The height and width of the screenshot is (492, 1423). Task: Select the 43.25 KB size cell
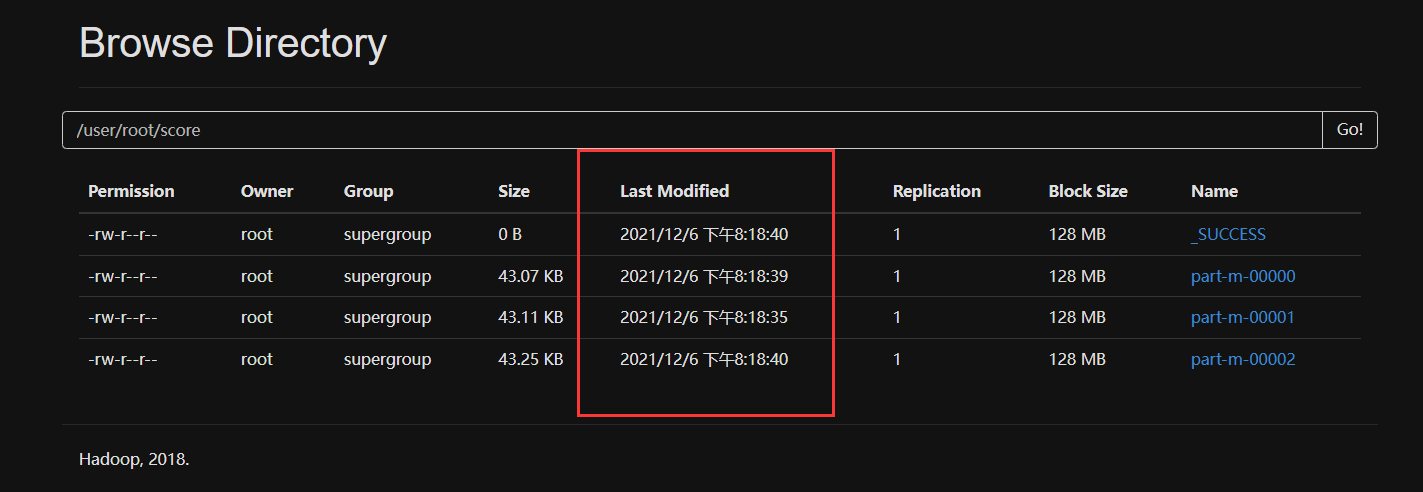531,359
